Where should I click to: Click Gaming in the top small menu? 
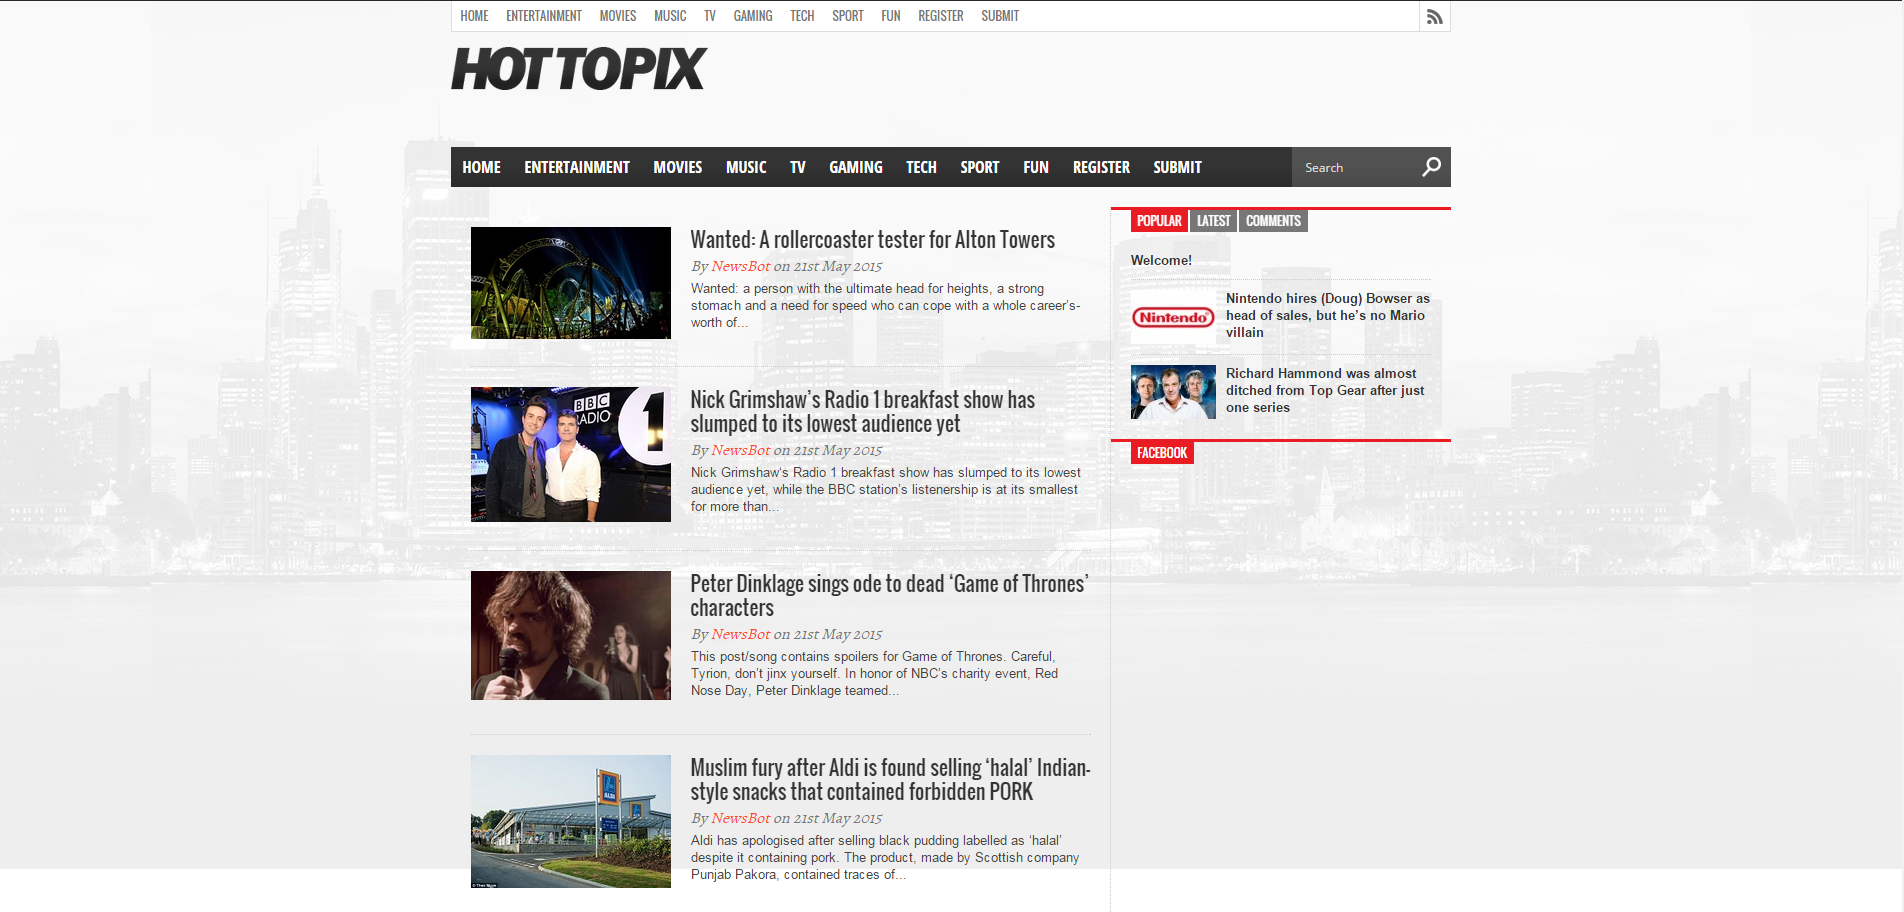tap(753, 16)
